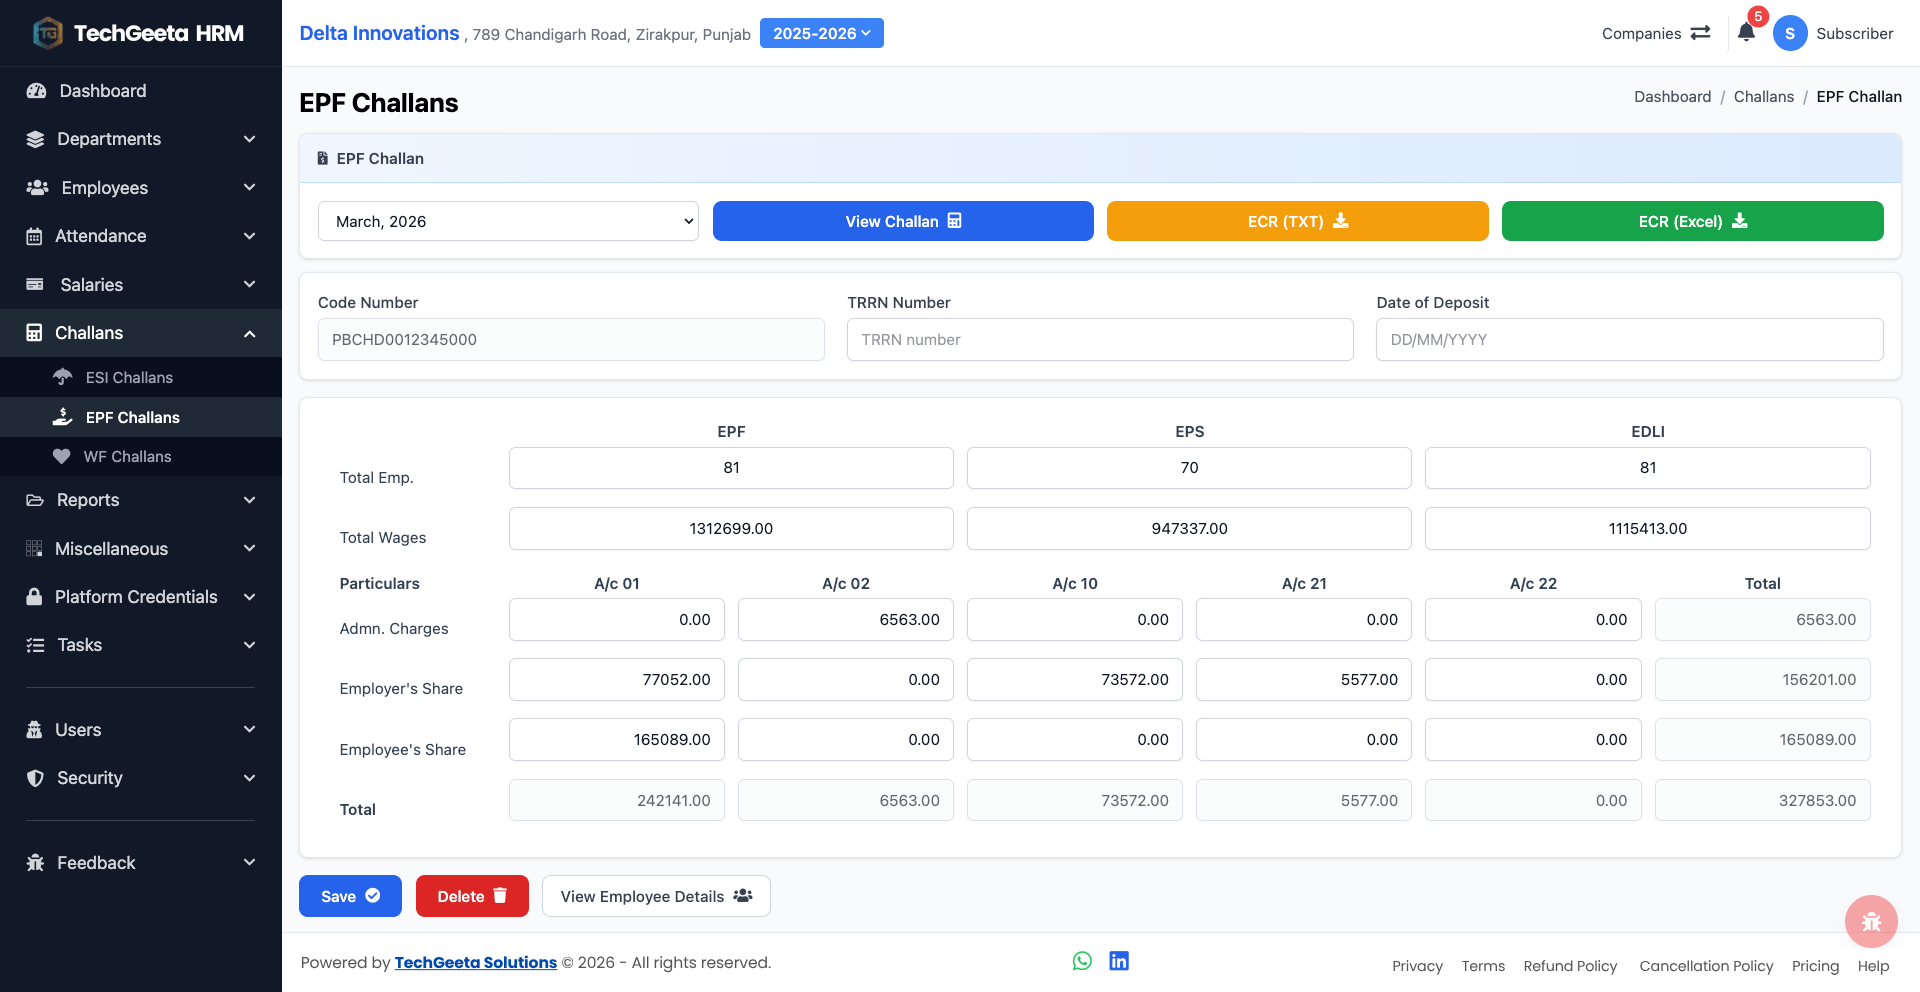Click the Delta Innovations company name
Screen dimensions: 1920x992
point(379,33)
